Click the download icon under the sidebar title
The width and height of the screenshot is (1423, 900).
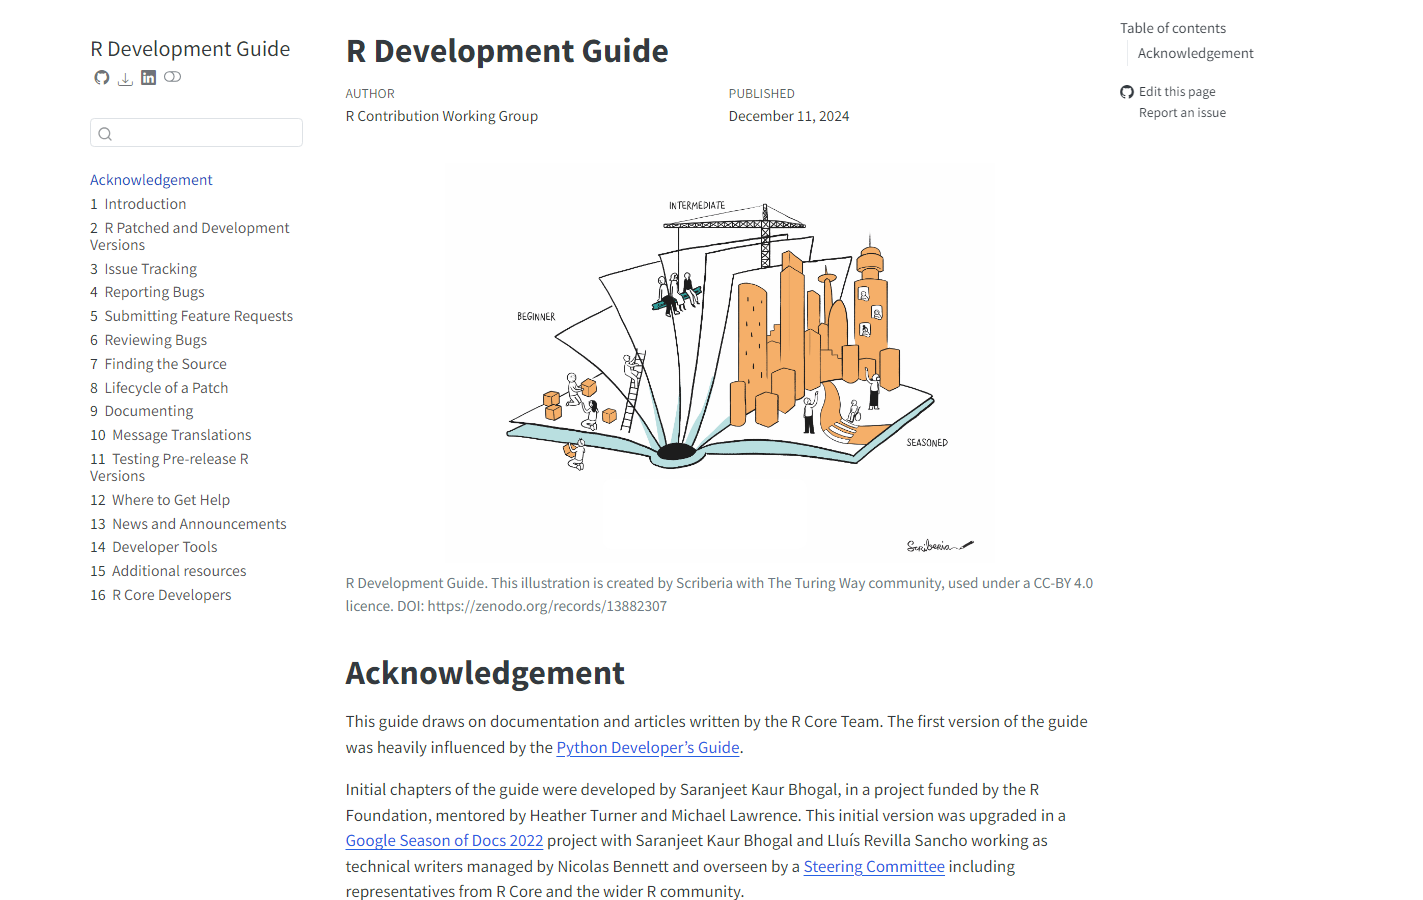[x=125, y=79]
